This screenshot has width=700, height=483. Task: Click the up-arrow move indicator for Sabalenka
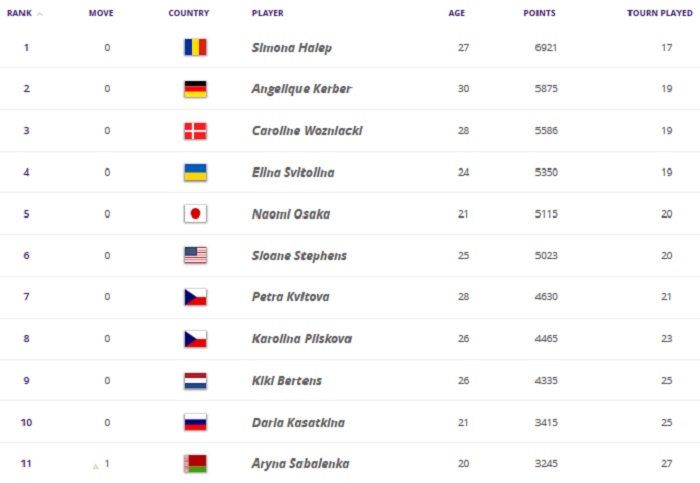tap(96, 465)
